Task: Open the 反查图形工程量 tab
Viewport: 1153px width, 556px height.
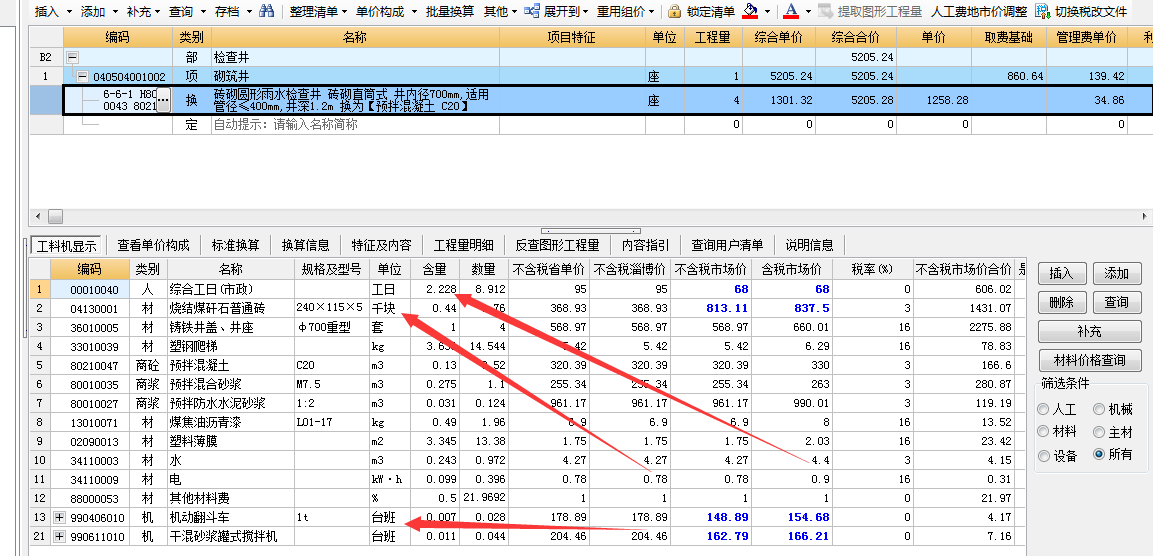Action: tap(557, 245)
